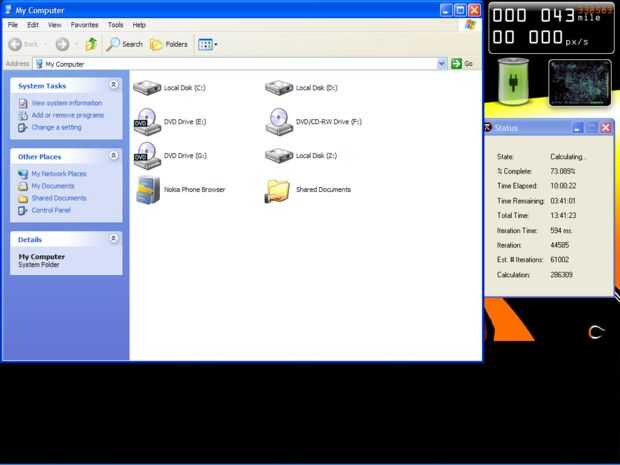Screen dimensions: 620x465
Task: Select the Shared Documents folder icon
Action: coord(278,191)
